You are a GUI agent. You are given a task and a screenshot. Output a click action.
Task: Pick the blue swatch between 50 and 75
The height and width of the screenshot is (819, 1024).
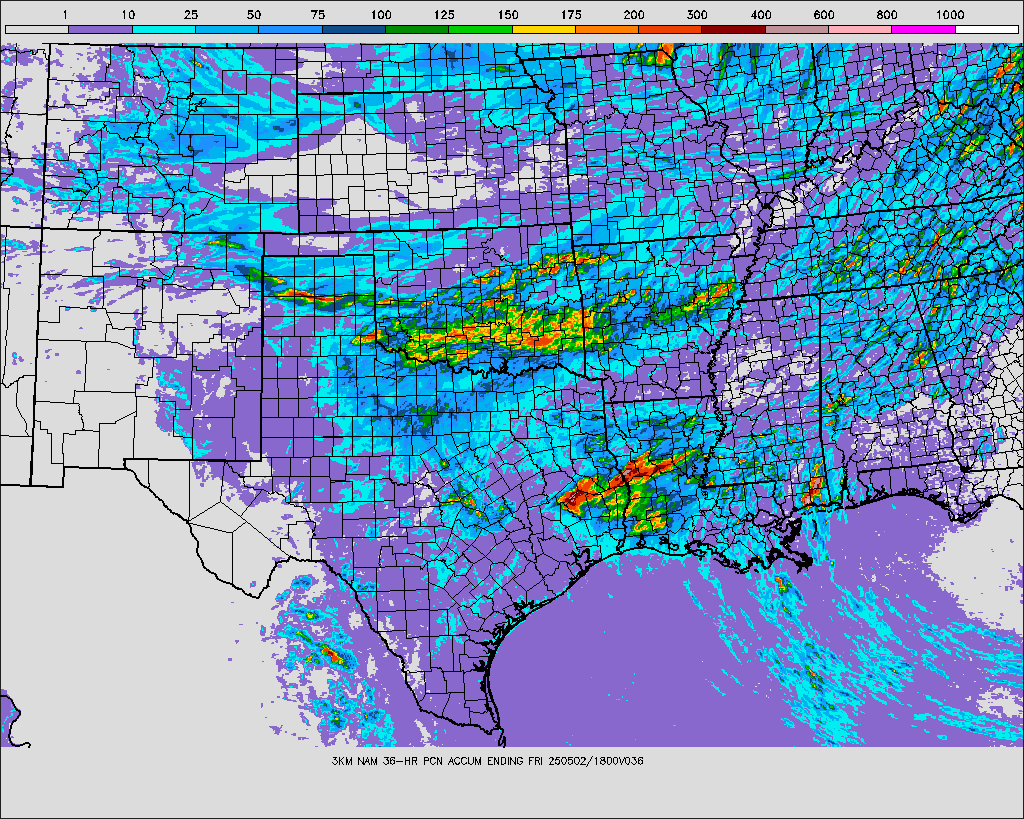(291, 29)
